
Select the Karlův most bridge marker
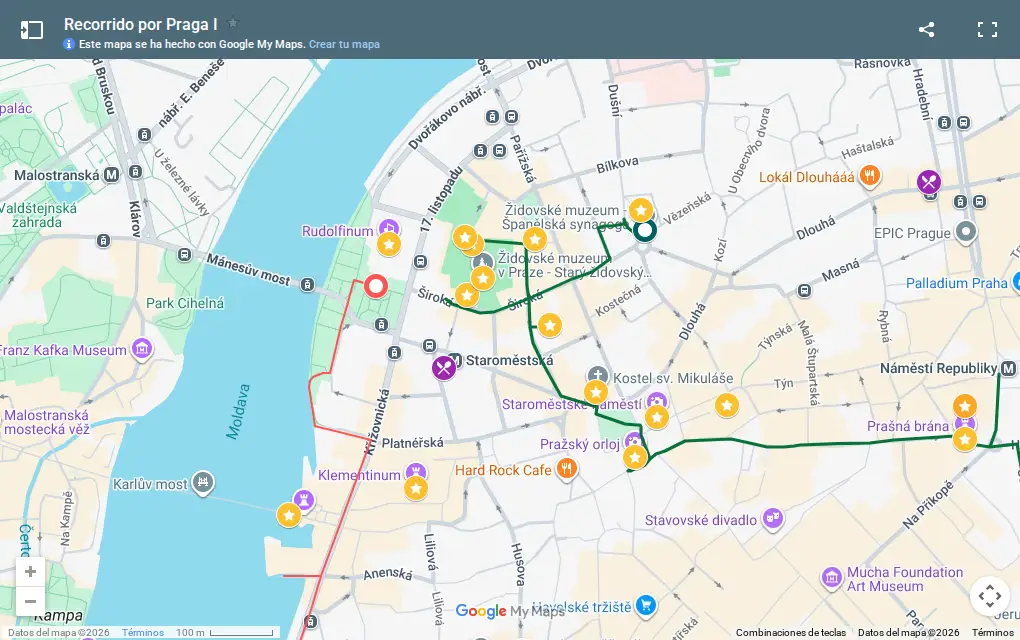pyautogui.click(x=203, y=482)
